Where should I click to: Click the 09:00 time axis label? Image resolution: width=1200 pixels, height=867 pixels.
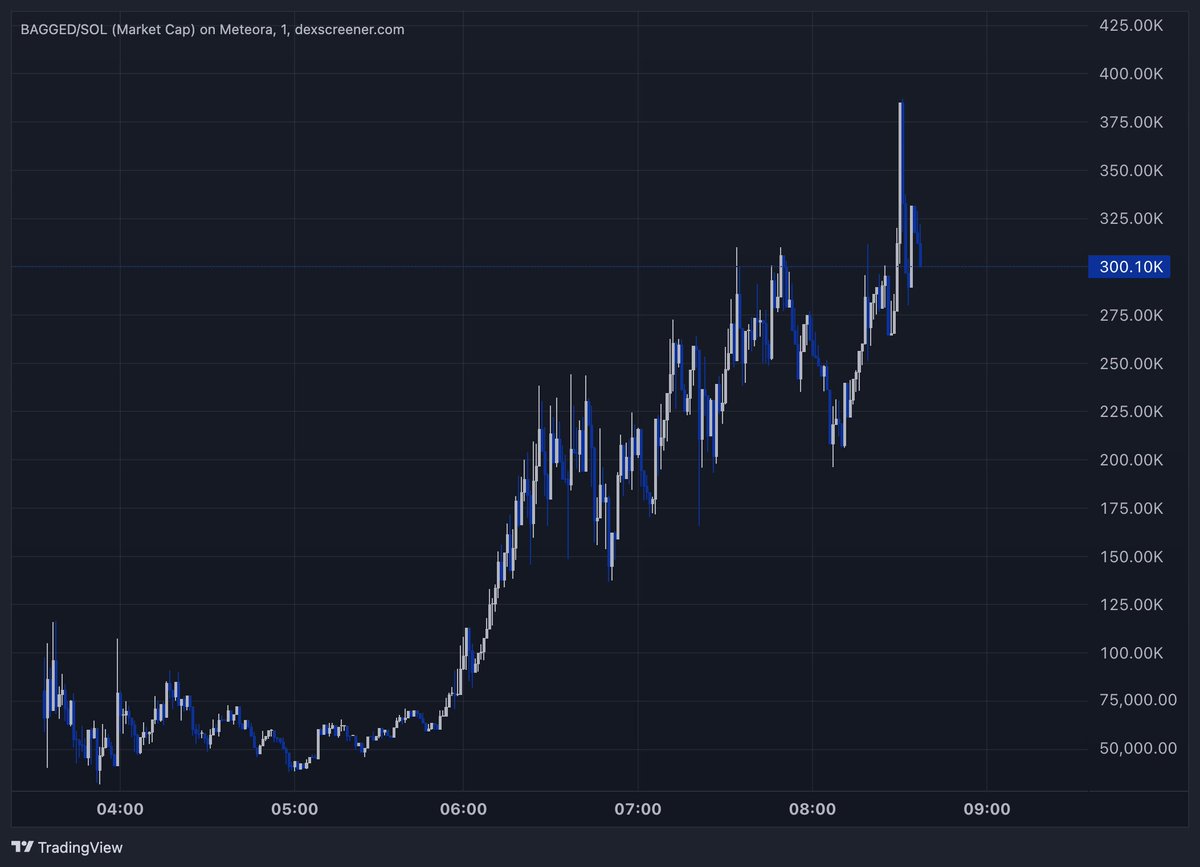(x=986, y=808)
